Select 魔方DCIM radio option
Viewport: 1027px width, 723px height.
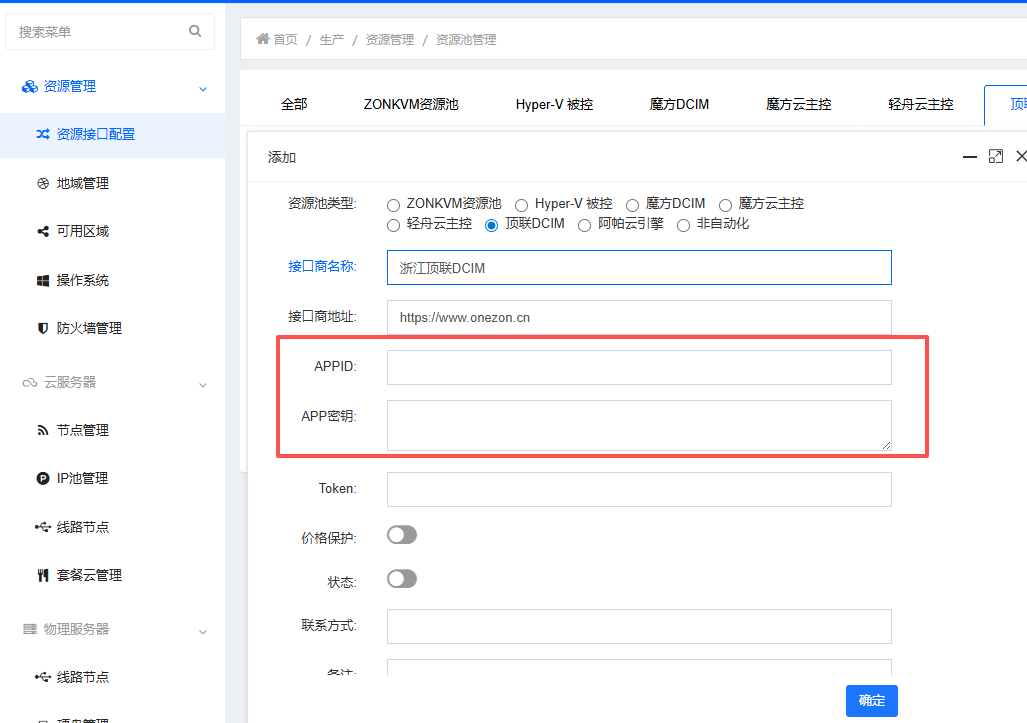click(x=632, y=205)
